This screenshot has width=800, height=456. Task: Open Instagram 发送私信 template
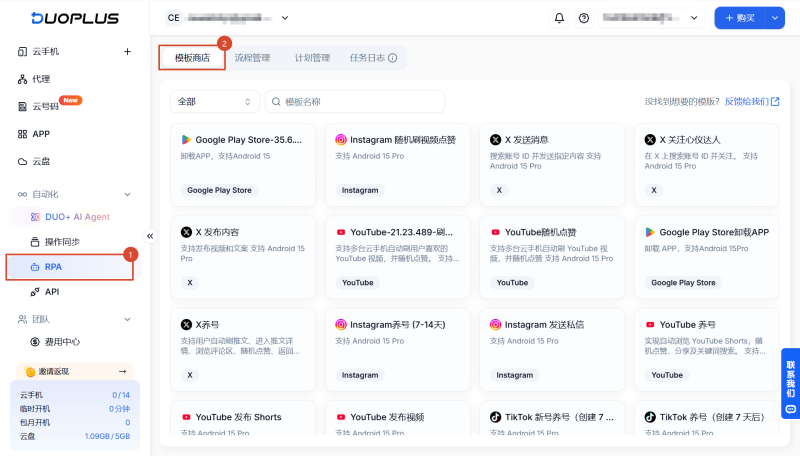(552, 349)
